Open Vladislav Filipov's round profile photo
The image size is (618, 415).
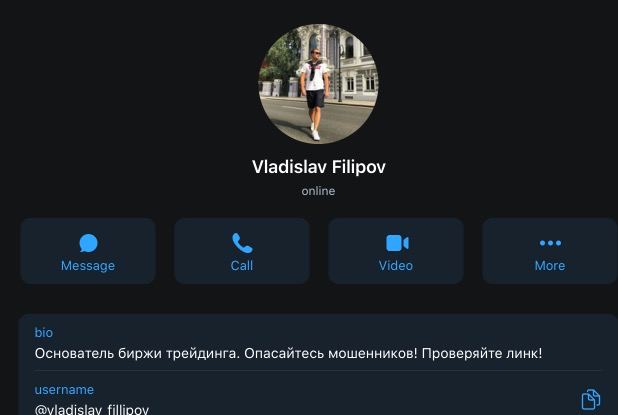click(318, 84)
